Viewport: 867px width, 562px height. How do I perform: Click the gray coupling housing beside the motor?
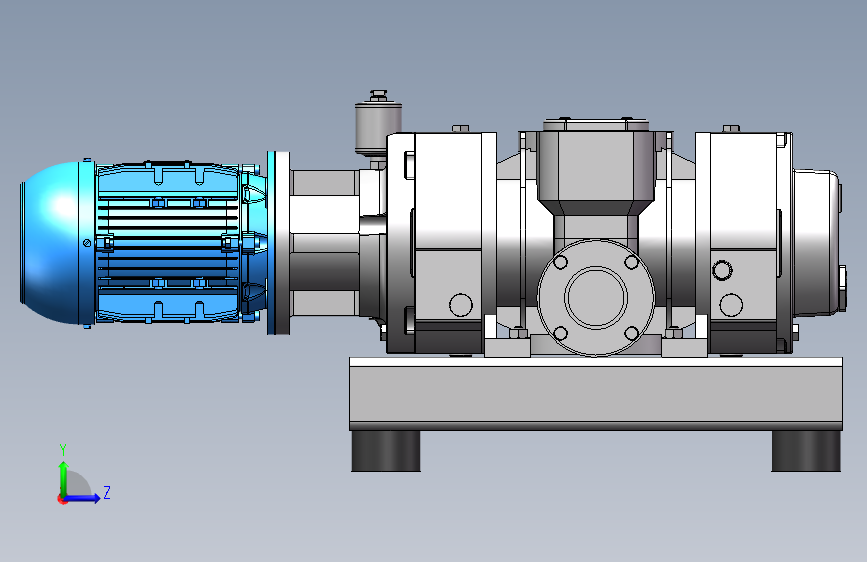[325, 242]
